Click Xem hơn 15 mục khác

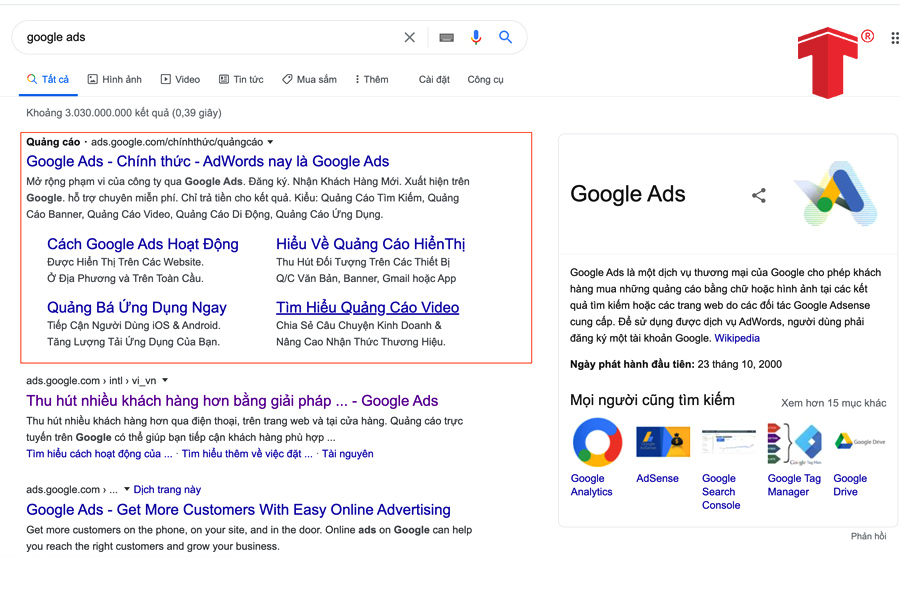[x=833, y=403]
